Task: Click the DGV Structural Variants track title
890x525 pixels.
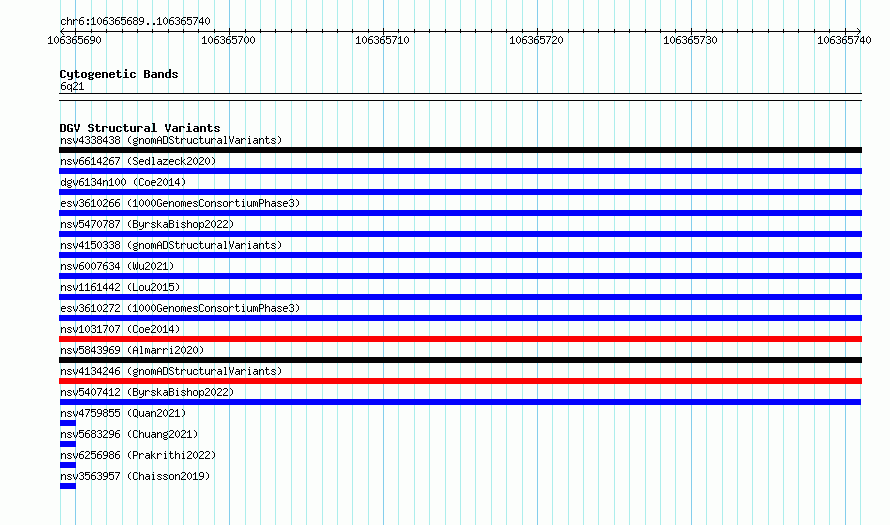Action: click(140, 128)
